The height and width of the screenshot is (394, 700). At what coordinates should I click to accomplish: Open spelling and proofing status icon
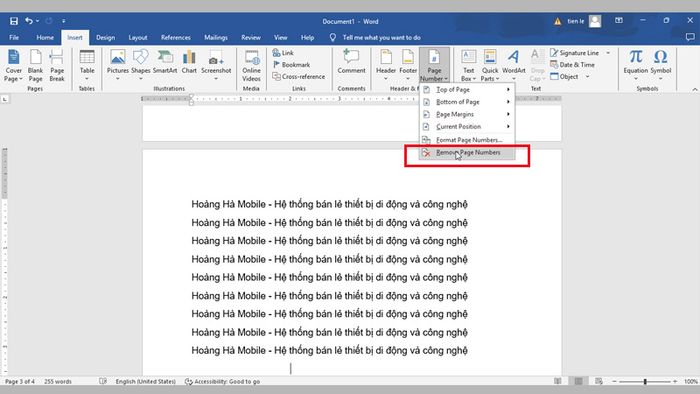pyautogui.click(x=103, y=382)
